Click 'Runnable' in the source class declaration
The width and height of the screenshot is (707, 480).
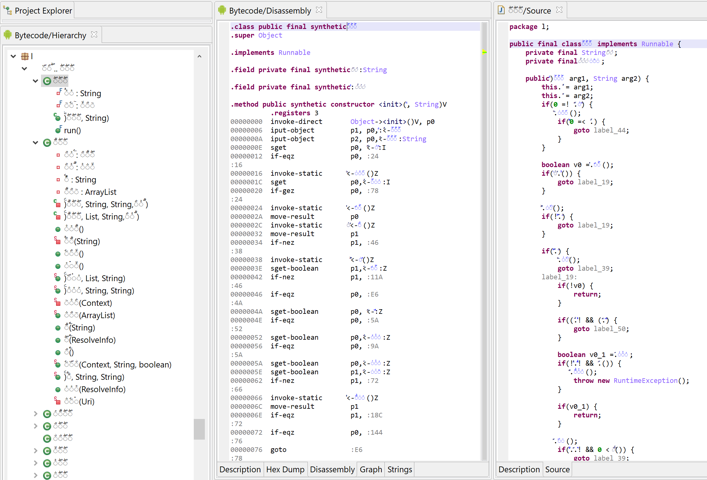[x=657, y=44]
